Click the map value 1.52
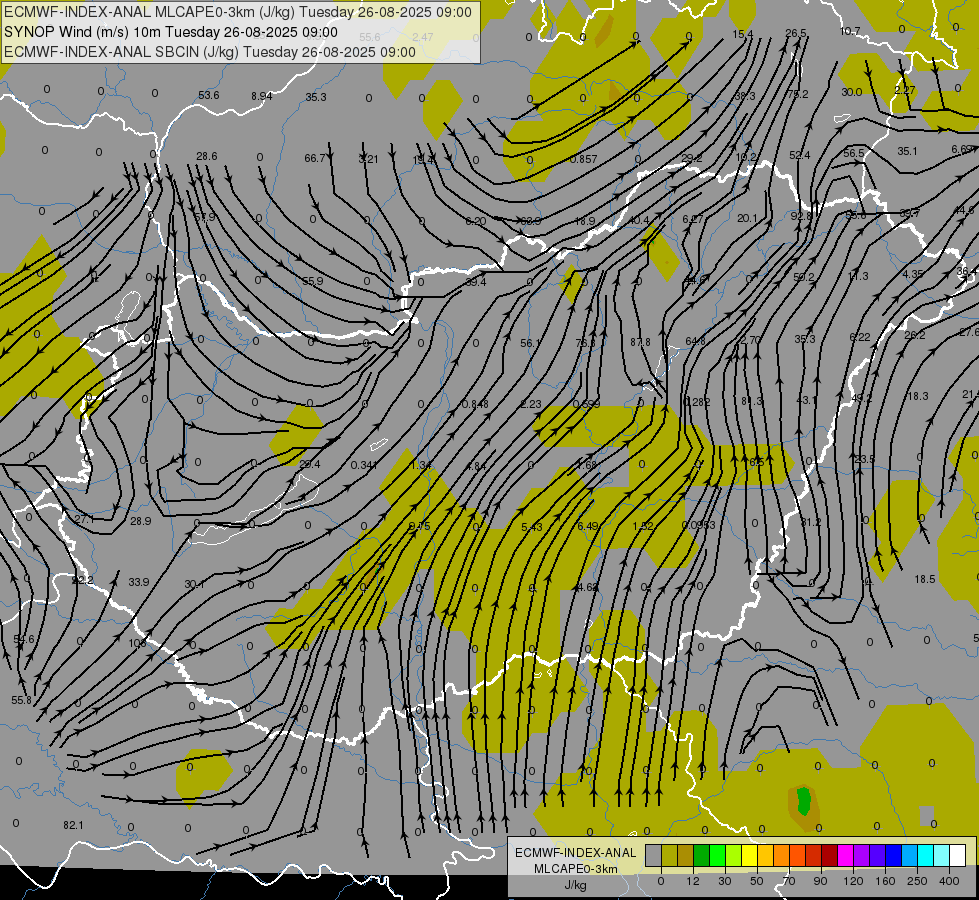 [643, 526]
